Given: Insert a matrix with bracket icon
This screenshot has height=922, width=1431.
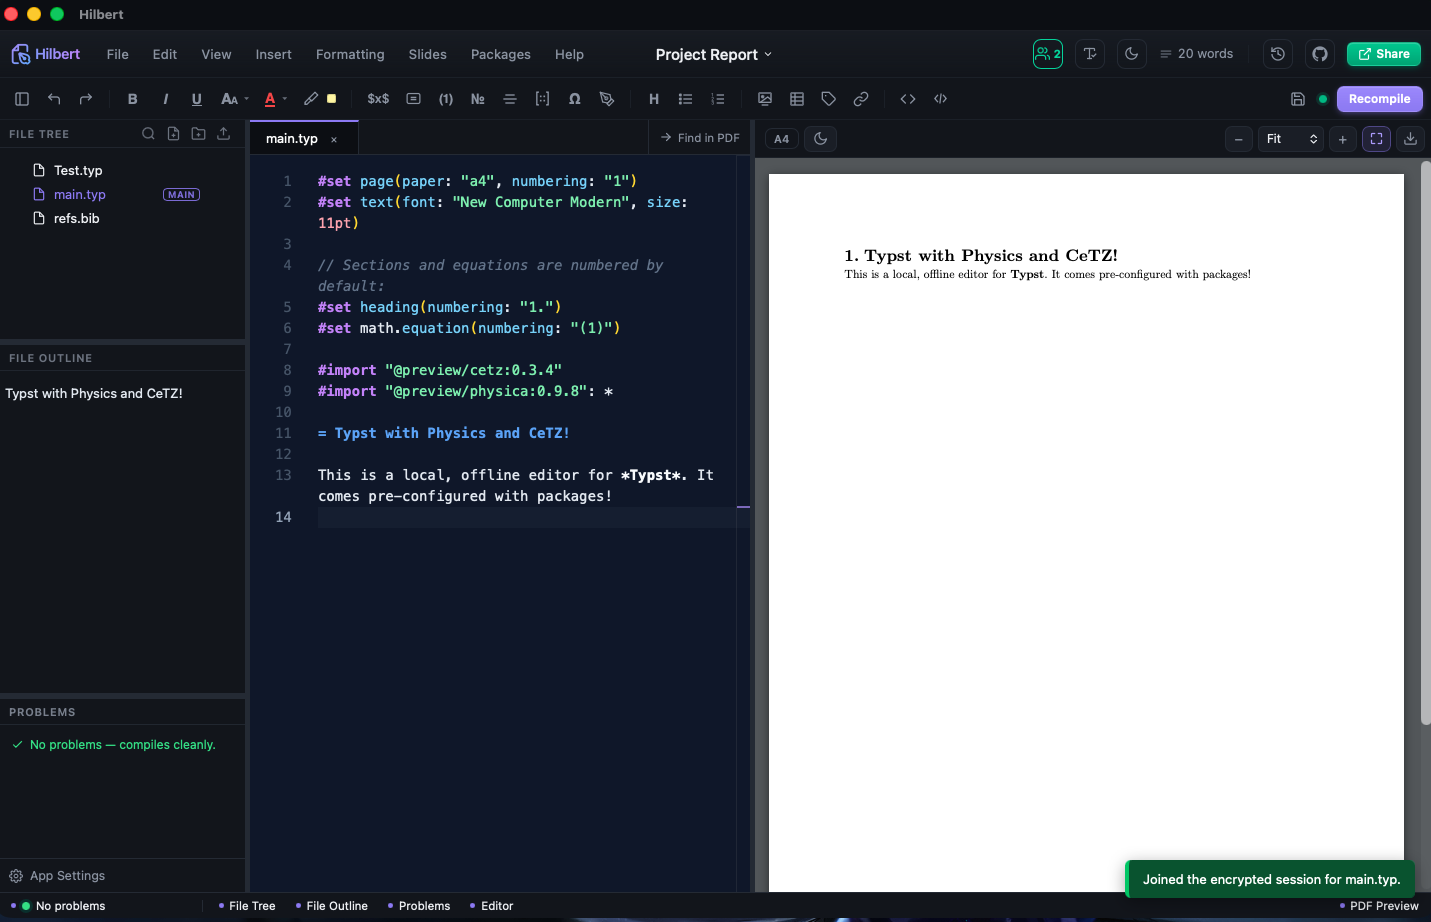Looking at the screenshot, I should point(542,99).
